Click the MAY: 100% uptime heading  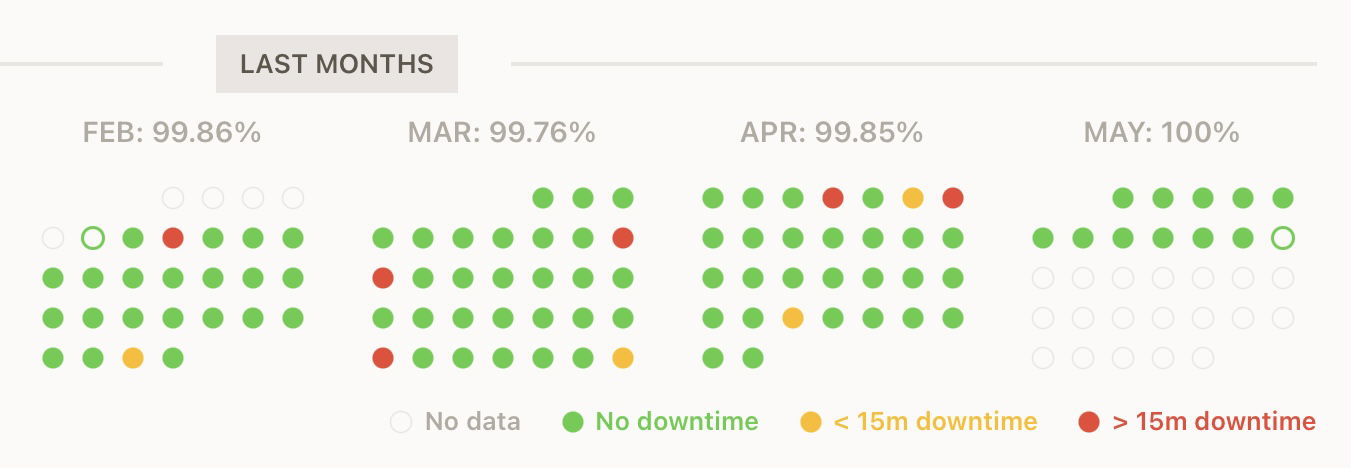[1162, 132]
